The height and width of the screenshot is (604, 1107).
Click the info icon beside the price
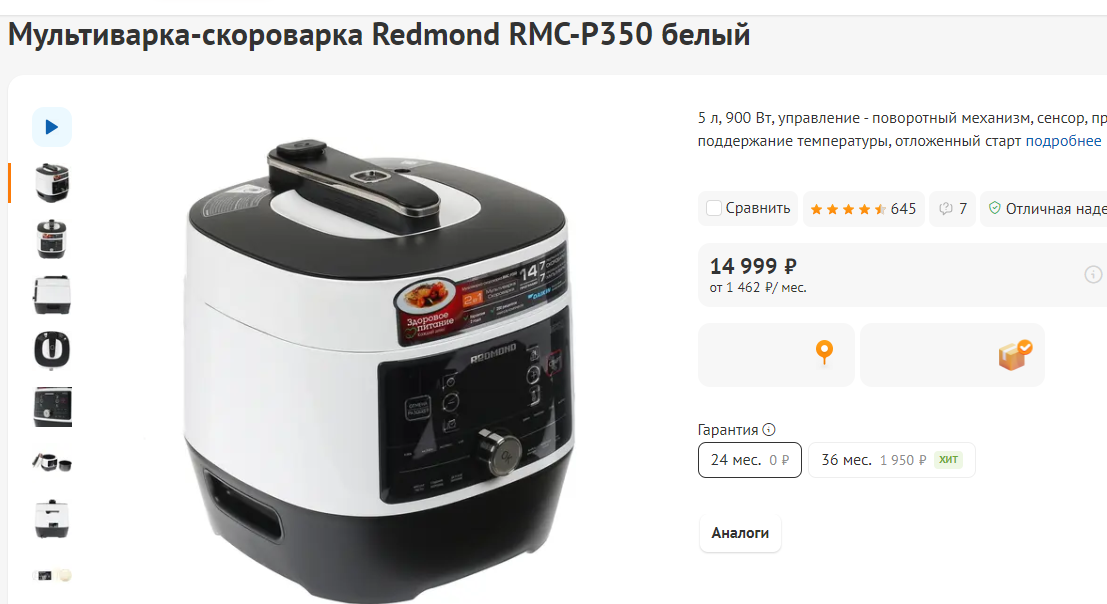[x=1093, y=274]
